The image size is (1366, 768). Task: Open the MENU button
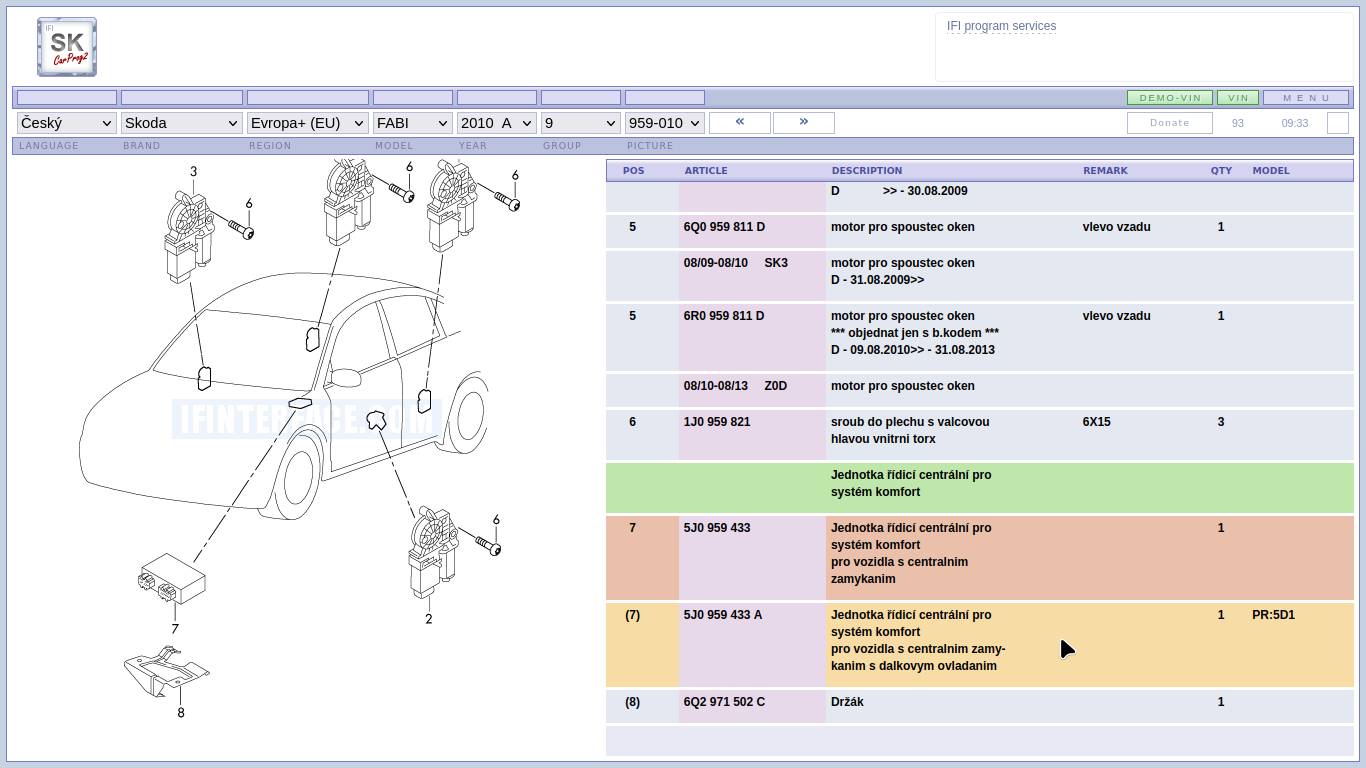point(1306,98)
